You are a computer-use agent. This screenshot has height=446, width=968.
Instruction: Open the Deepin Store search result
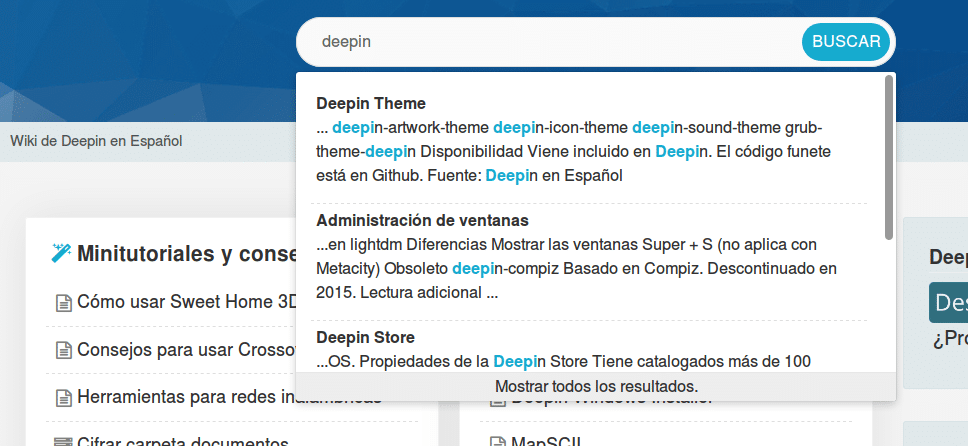pos(365,337)
